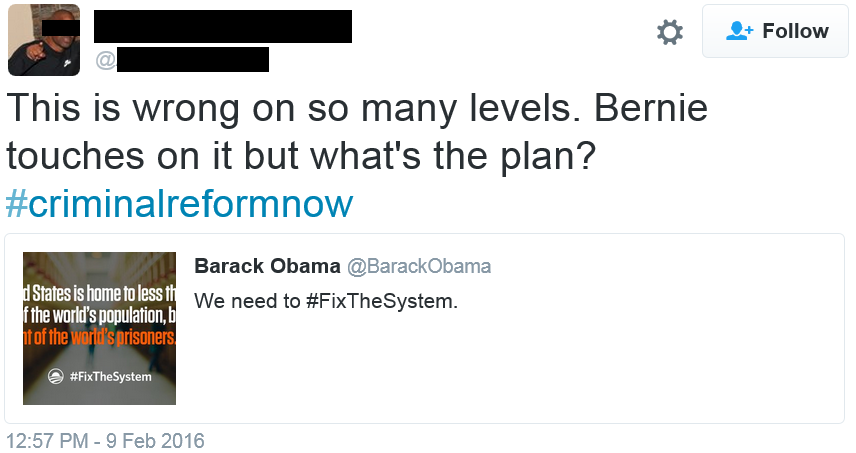Click the person-plus icon on Follow
Viewport: 856px width, 453px height.
point(739,32)
